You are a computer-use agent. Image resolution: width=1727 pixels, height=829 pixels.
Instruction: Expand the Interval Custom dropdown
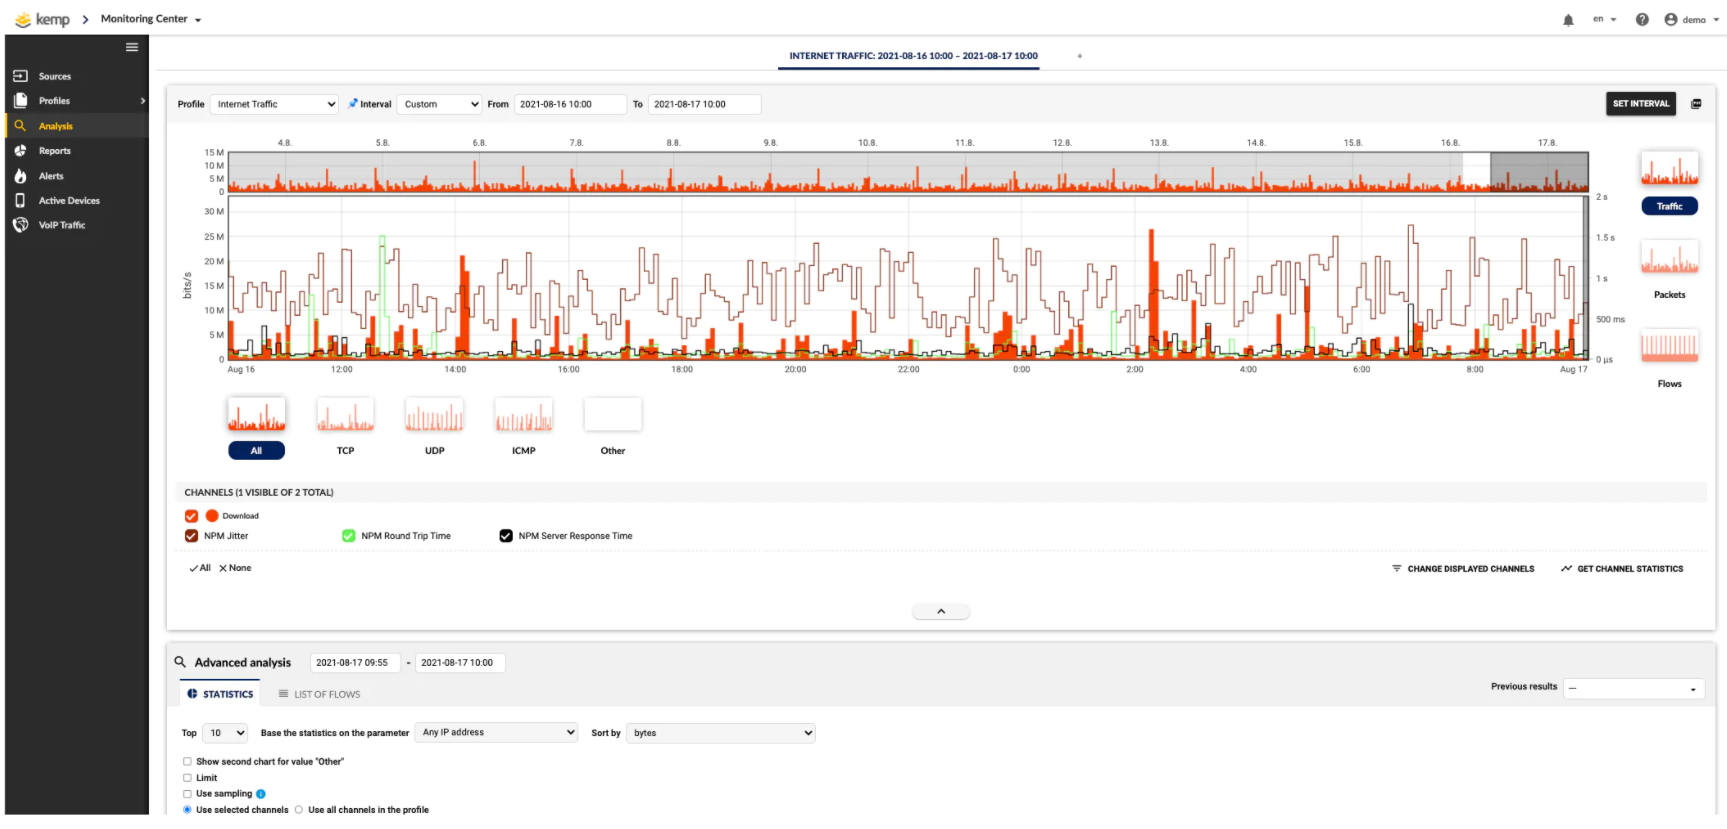(440, 104)
